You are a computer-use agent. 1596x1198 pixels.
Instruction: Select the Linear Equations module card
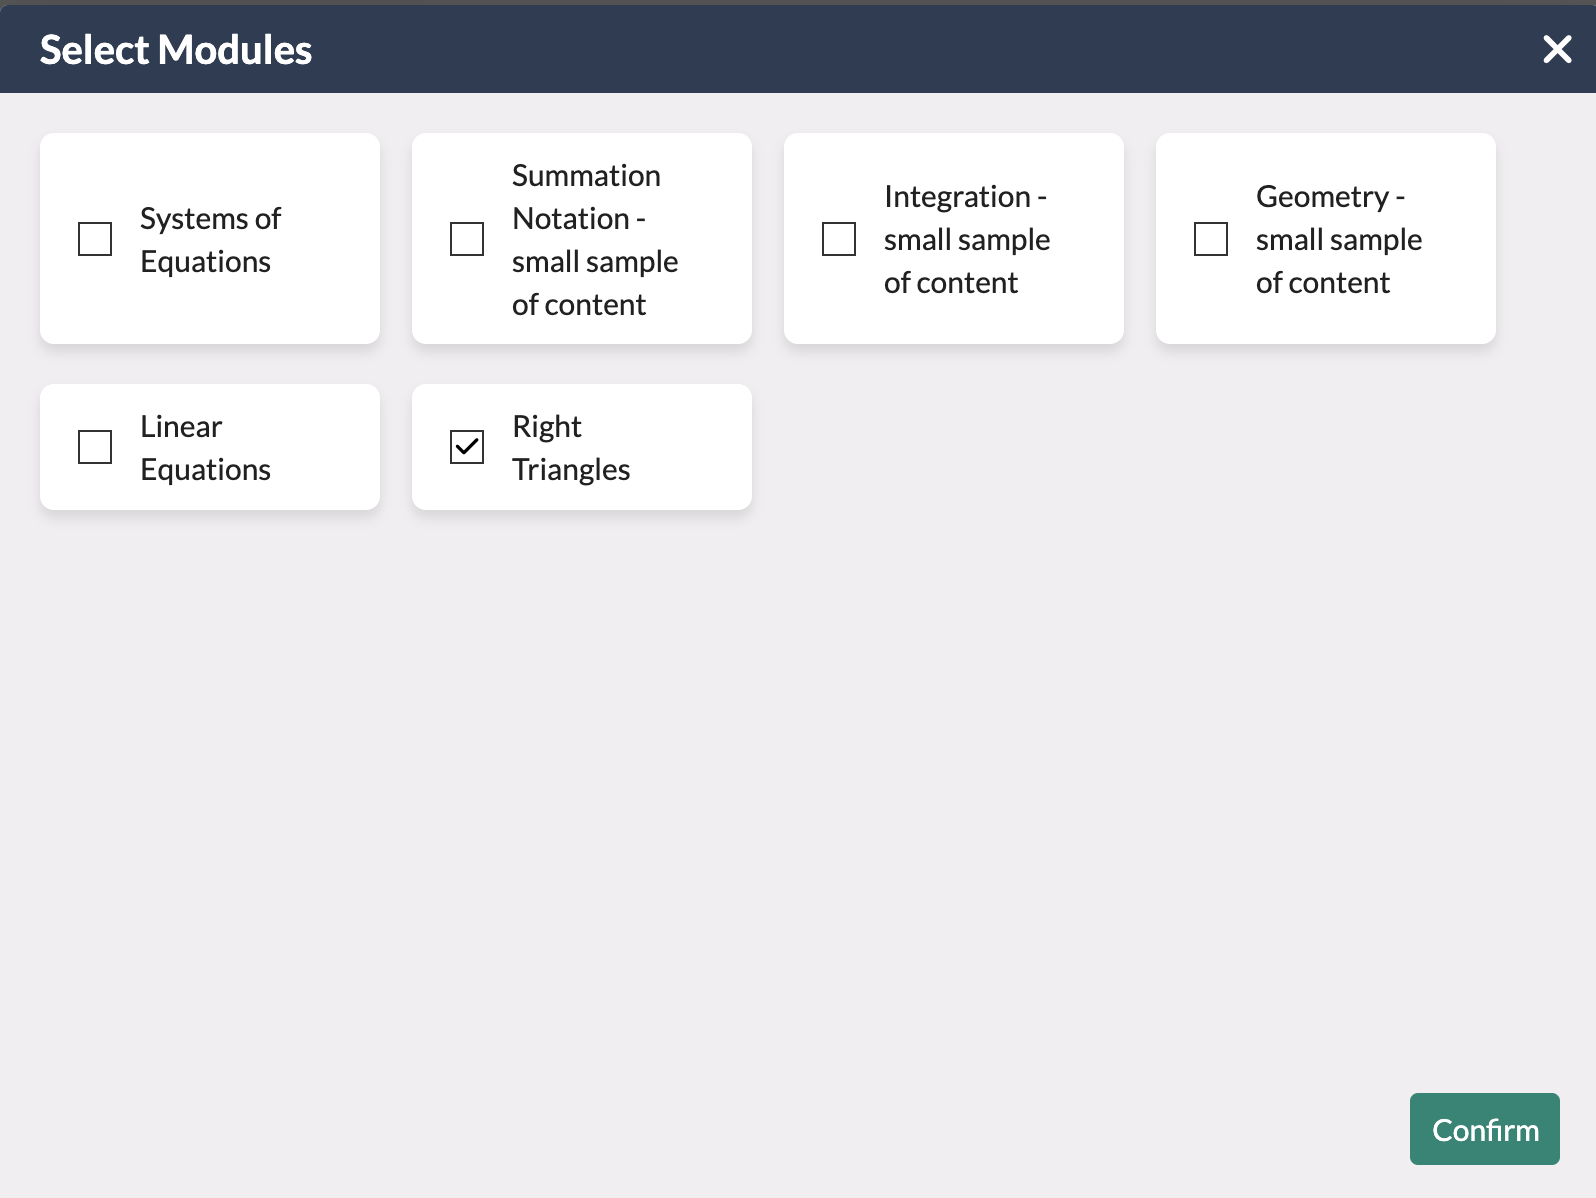click(x=209, y=447)
